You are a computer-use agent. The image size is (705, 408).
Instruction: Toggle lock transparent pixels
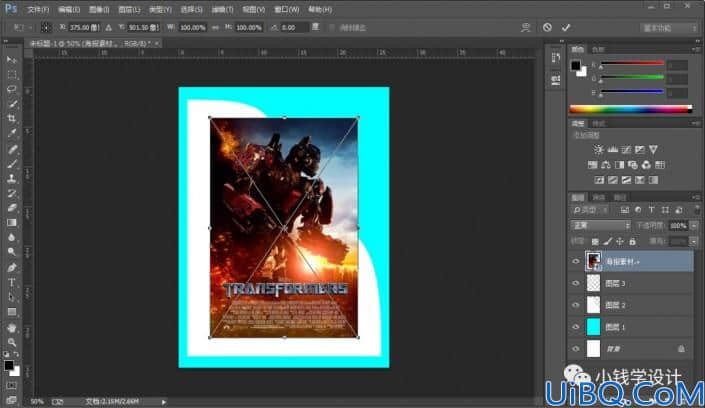pyautogui.click(x=595, y=242)
